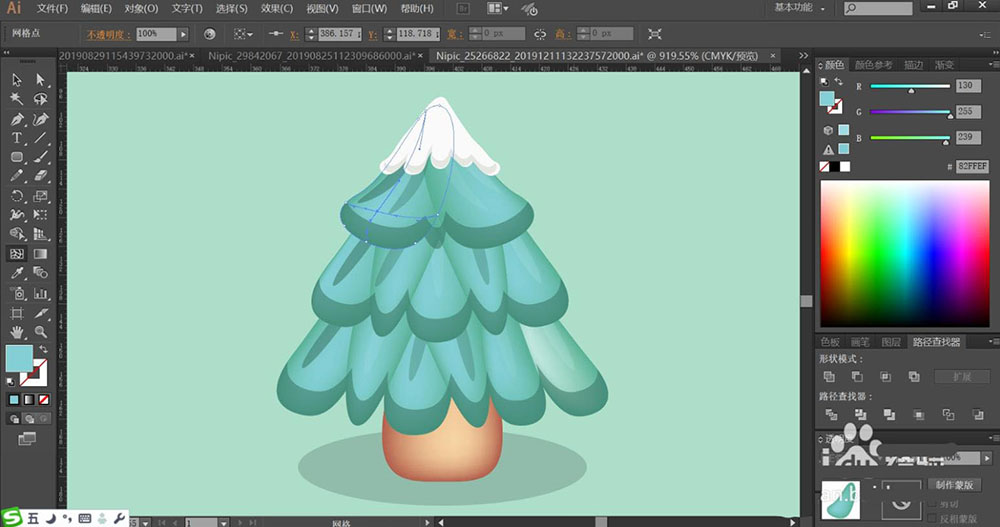This screenshot has width=1000, height=527.
Task: Activate the Gradient tool
Action: [40, 254]
